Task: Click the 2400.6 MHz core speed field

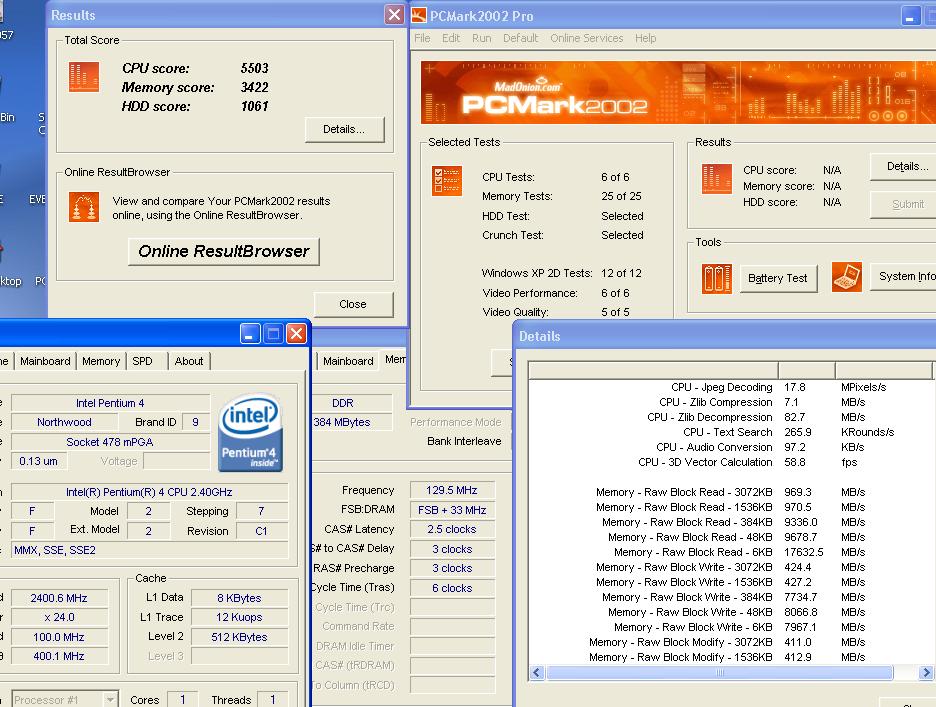Action: [59, 598]
